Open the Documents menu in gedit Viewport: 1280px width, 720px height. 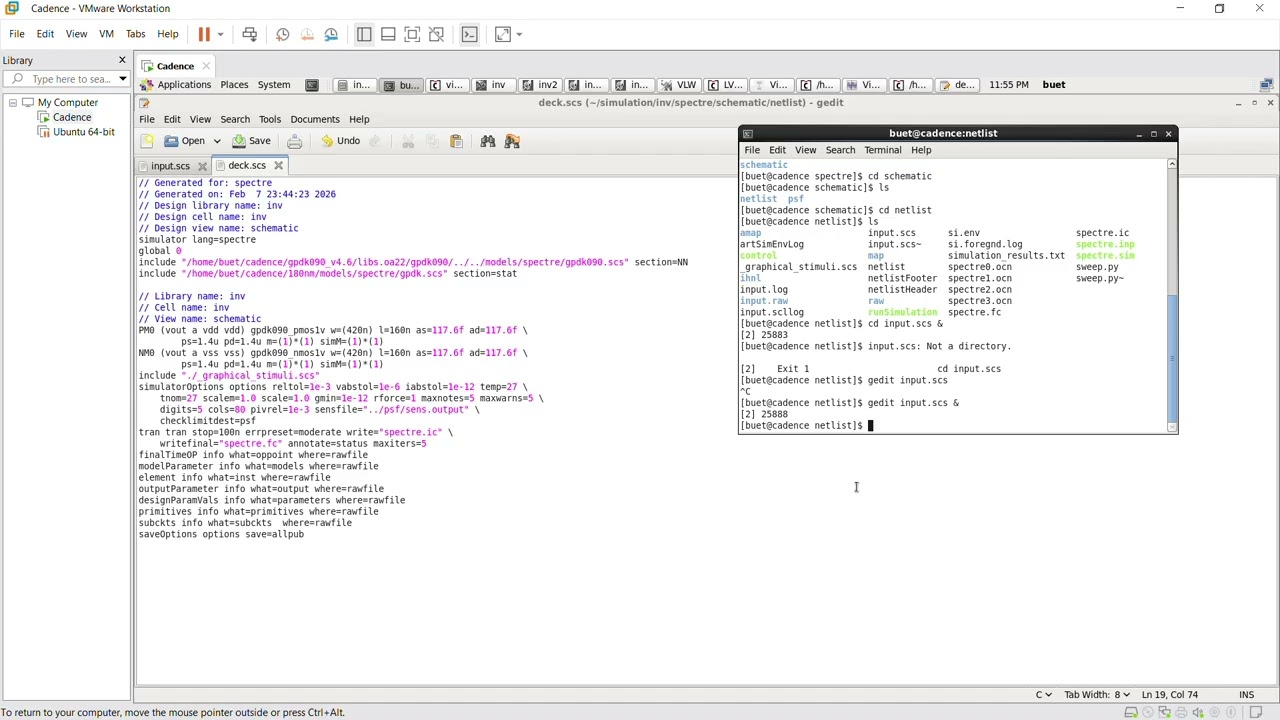tap(315, 119)
